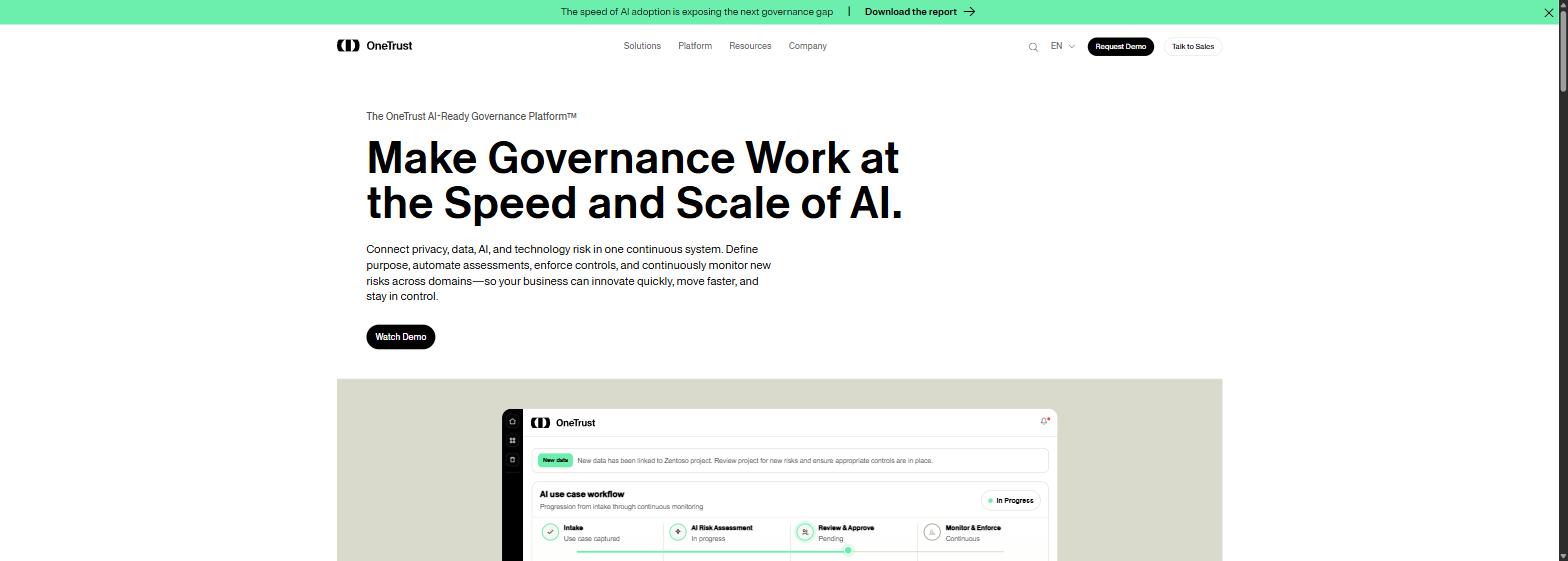
Task: Click the 'Use case captured' text
Action: click(x=592, y=539)
